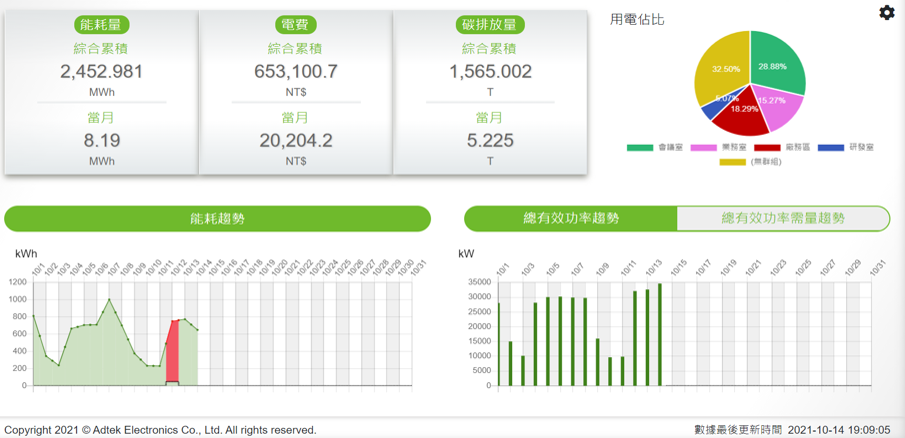The width and height of the screenshot is (905, 438).
Task: Click the 15.27% pink pie slice
Action: pos(778,105)
